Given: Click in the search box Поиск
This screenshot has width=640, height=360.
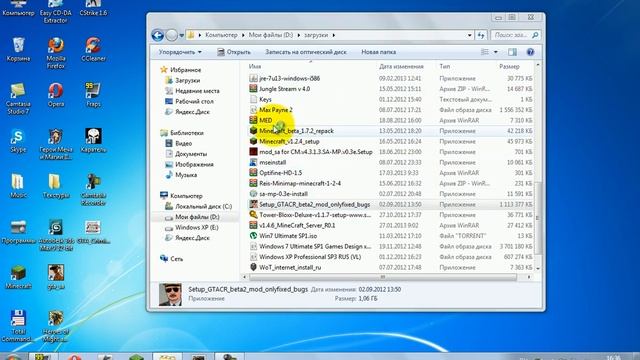Looking at the screenshot, I should 516,35.
